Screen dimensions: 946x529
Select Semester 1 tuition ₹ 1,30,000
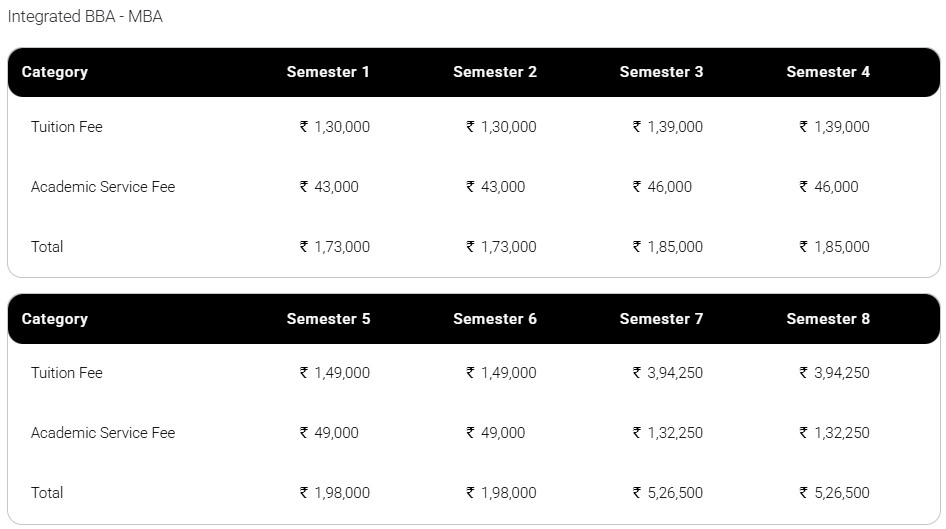point(335,127)
